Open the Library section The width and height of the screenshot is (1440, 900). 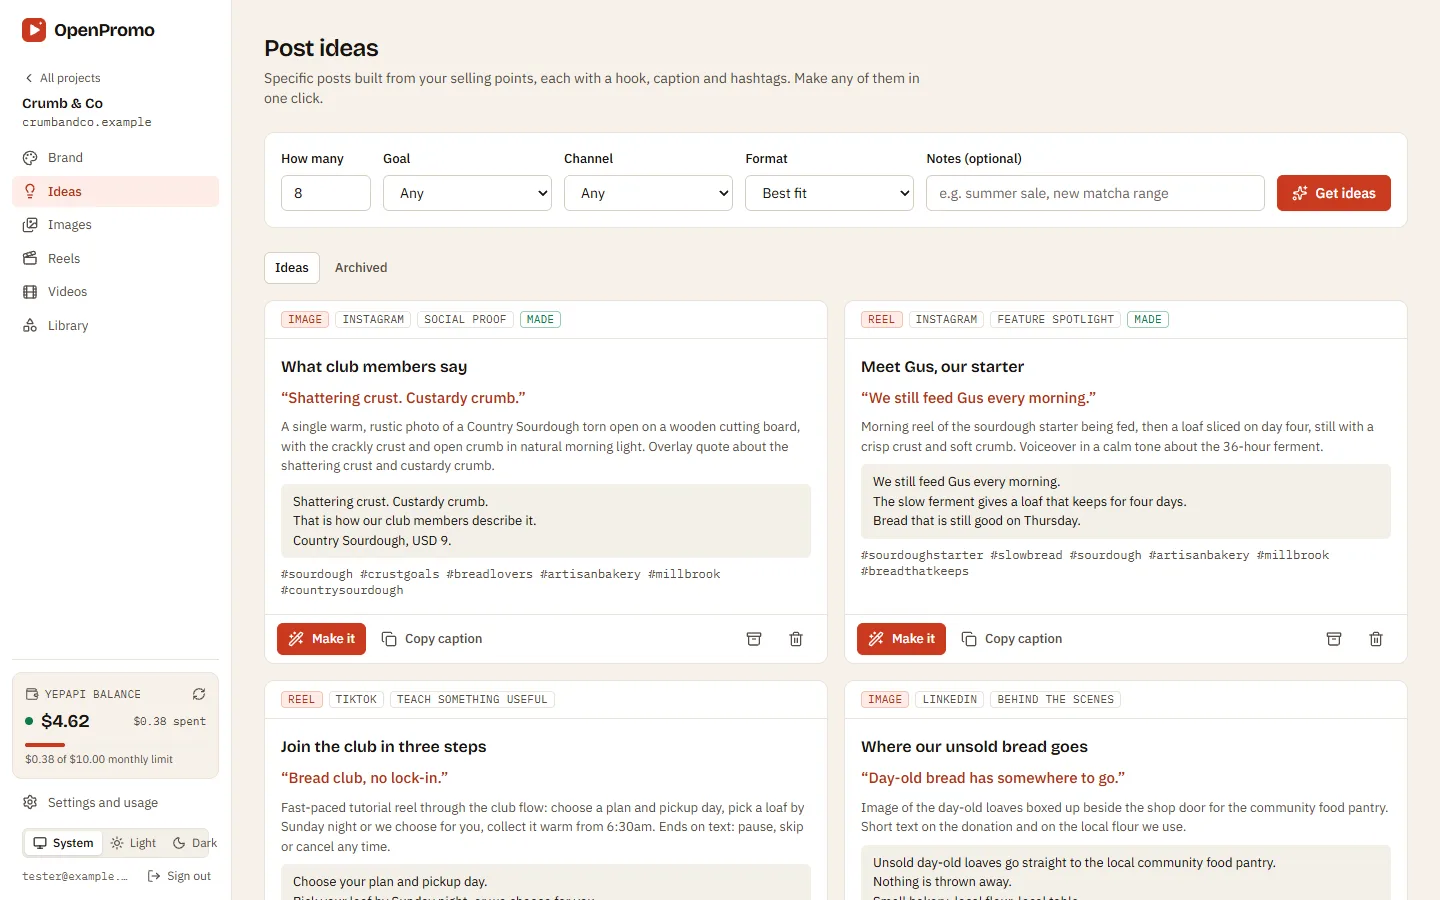(x=115, y=326)
